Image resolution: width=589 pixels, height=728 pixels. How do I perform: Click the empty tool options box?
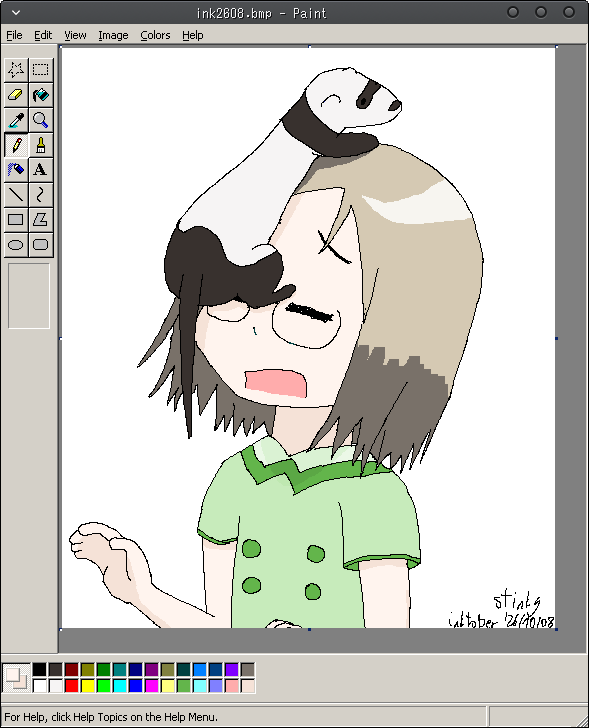(29, 296)
